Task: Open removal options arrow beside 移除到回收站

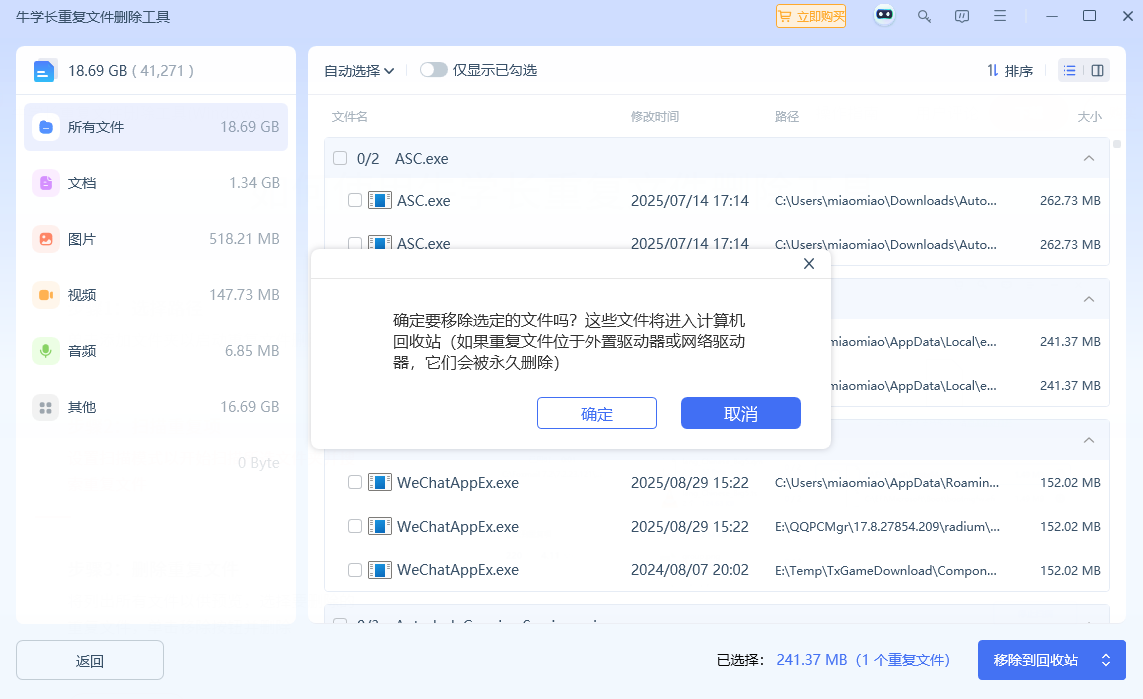Action: coord(1105,660)
